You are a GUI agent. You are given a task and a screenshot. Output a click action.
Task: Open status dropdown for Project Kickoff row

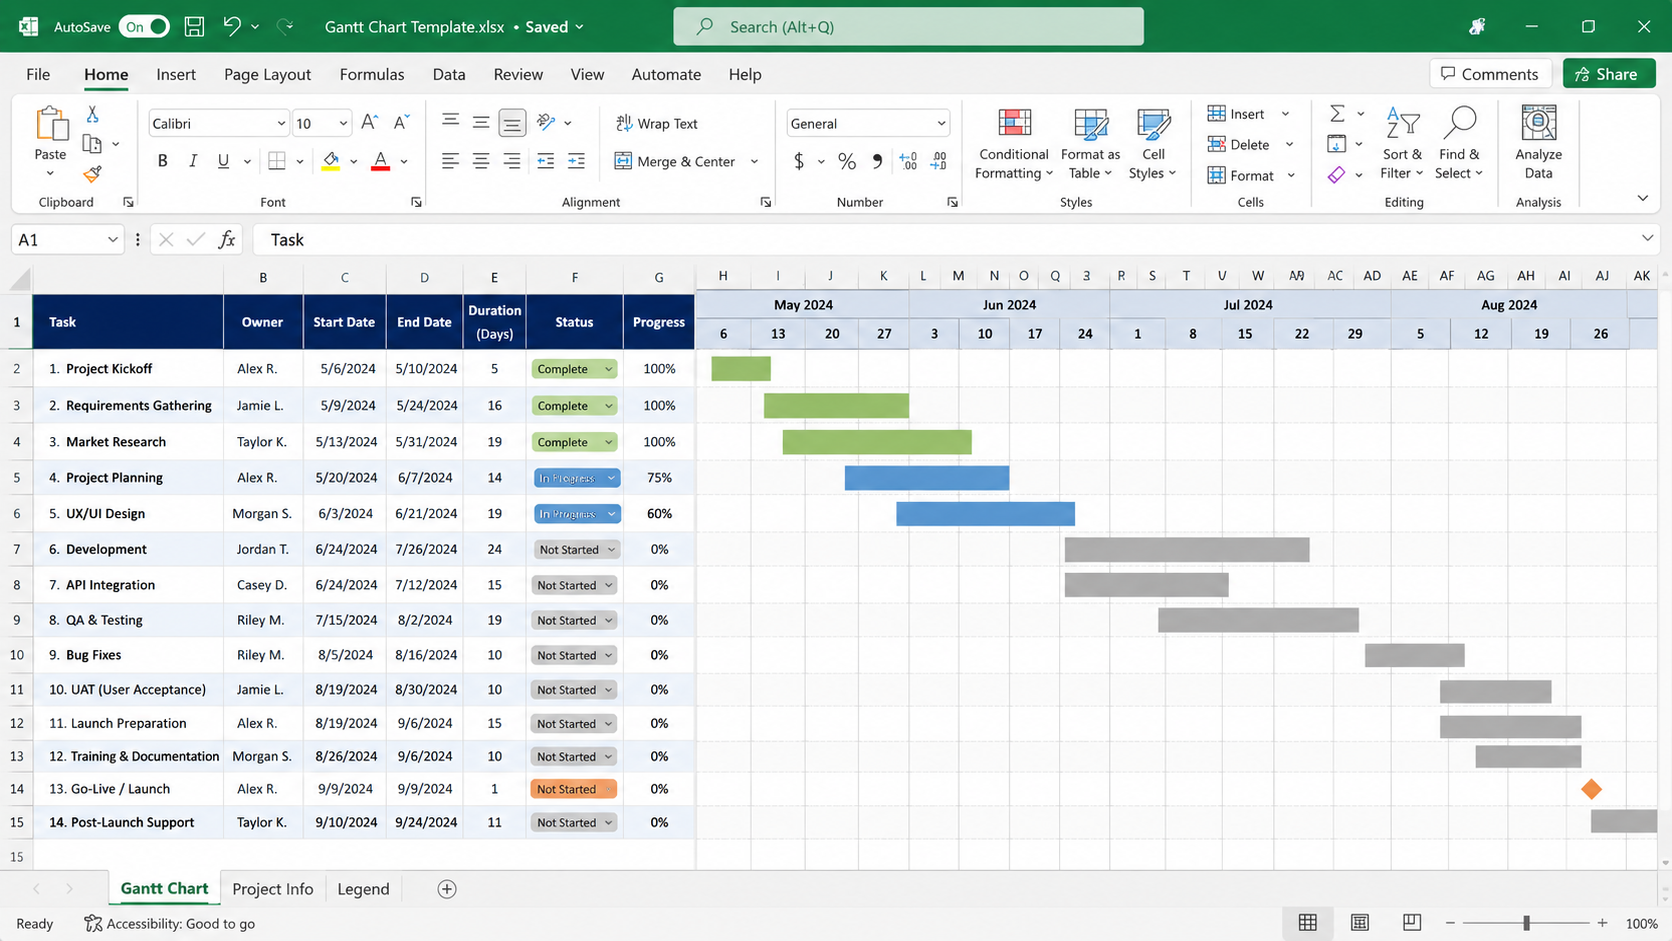tap(608, 369)
